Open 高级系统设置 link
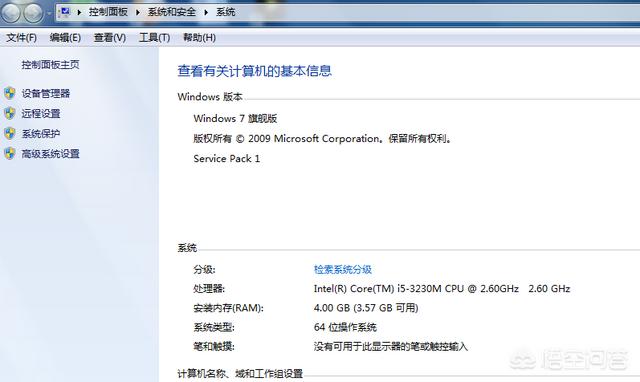This screenshot has height=382, width=640. tap(51, 154)
